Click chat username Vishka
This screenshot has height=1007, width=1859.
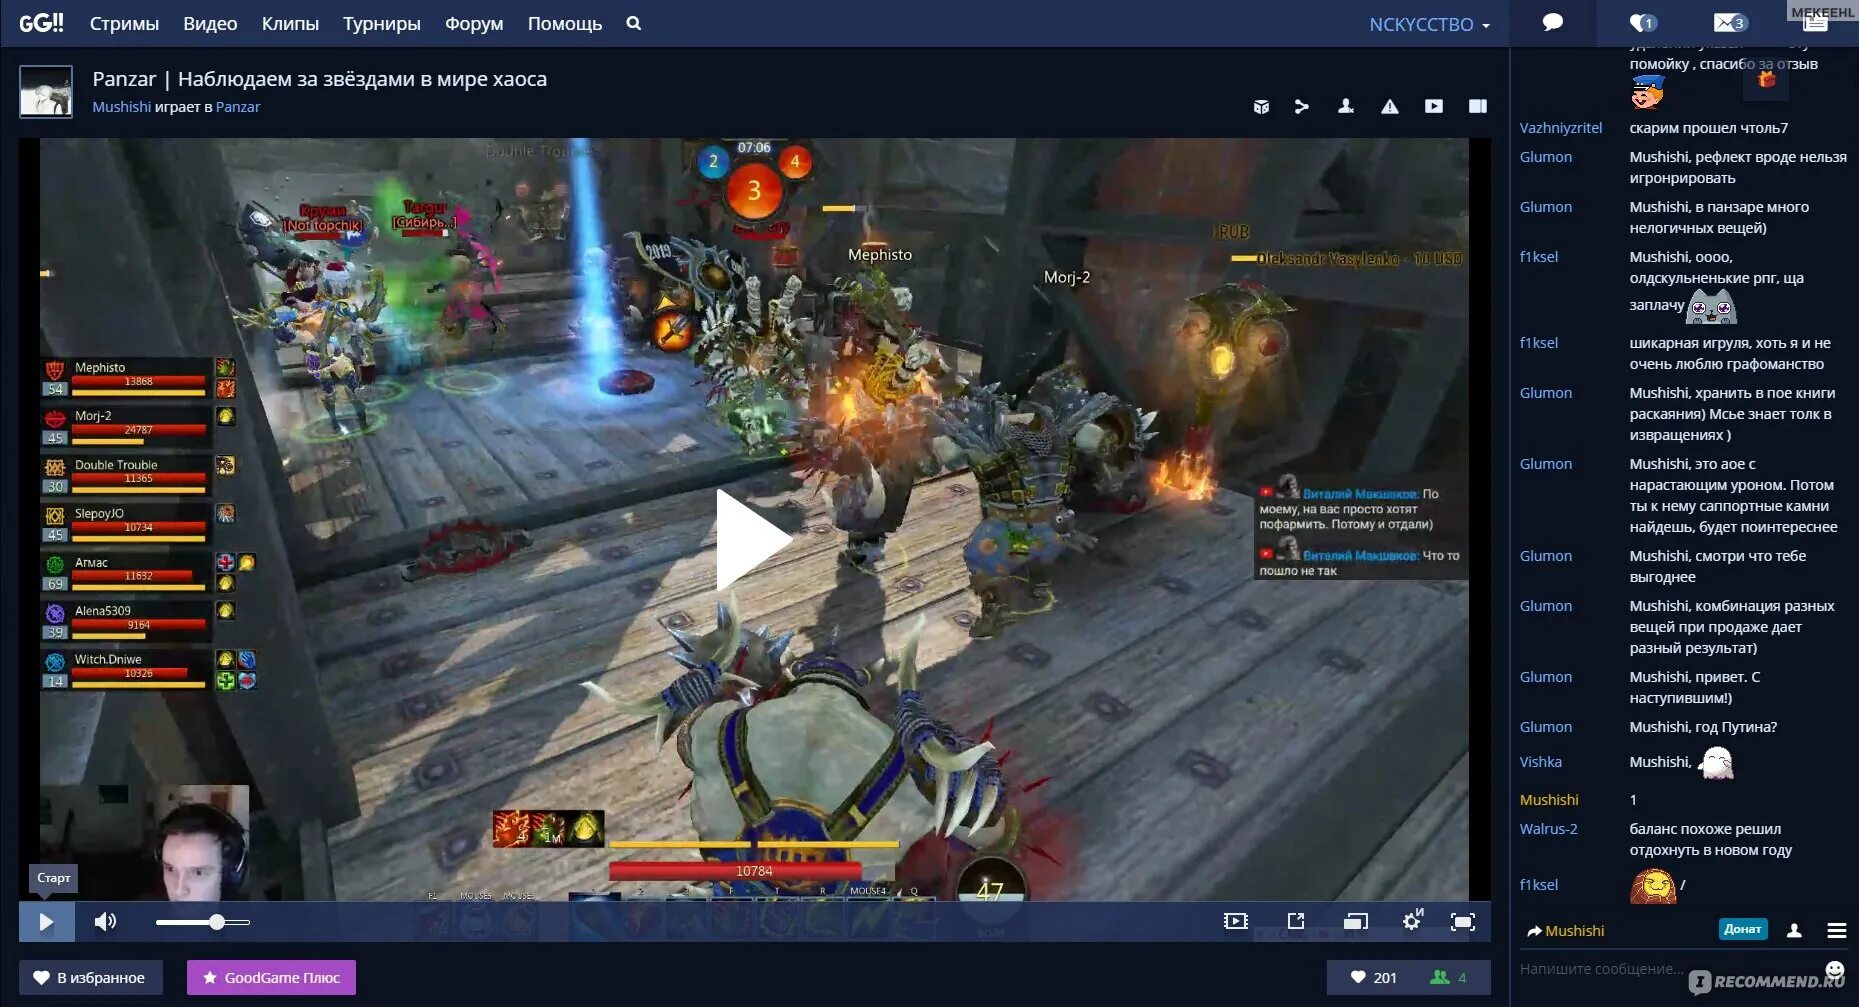coord(1541,762)
